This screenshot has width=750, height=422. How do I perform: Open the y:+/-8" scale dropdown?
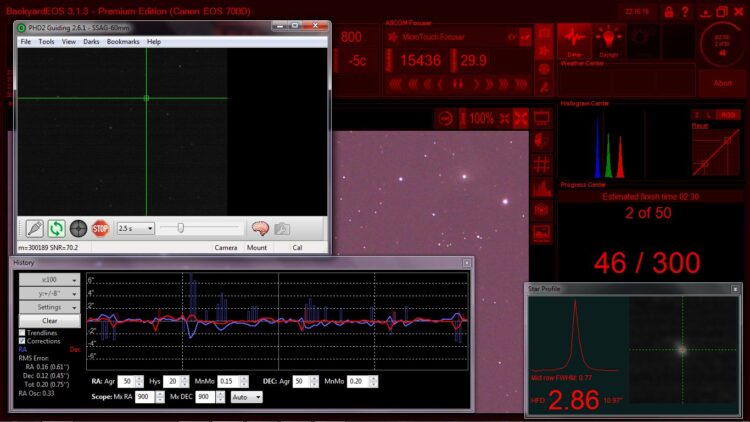(49, 293)
